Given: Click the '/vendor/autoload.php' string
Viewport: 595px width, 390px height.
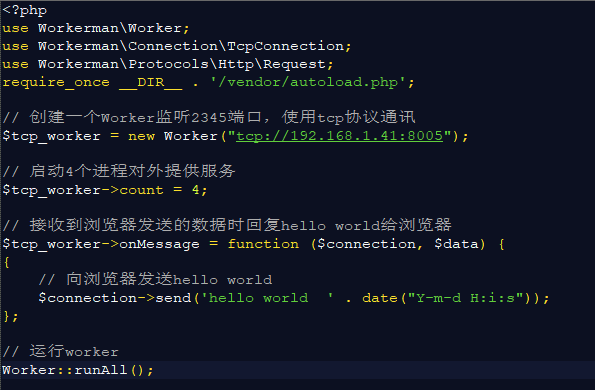Looking at the screenshot, I should [309, 82].
